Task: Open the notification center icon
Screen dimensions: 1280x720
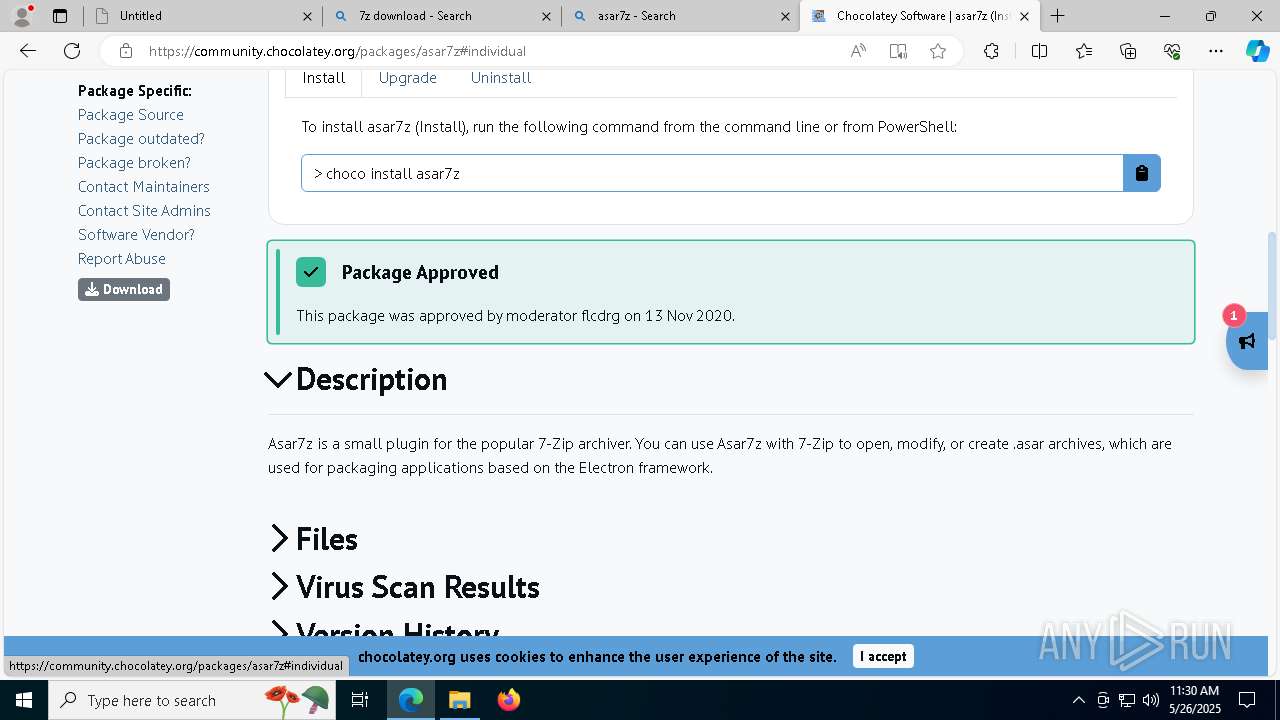Action: point(1247,700)
